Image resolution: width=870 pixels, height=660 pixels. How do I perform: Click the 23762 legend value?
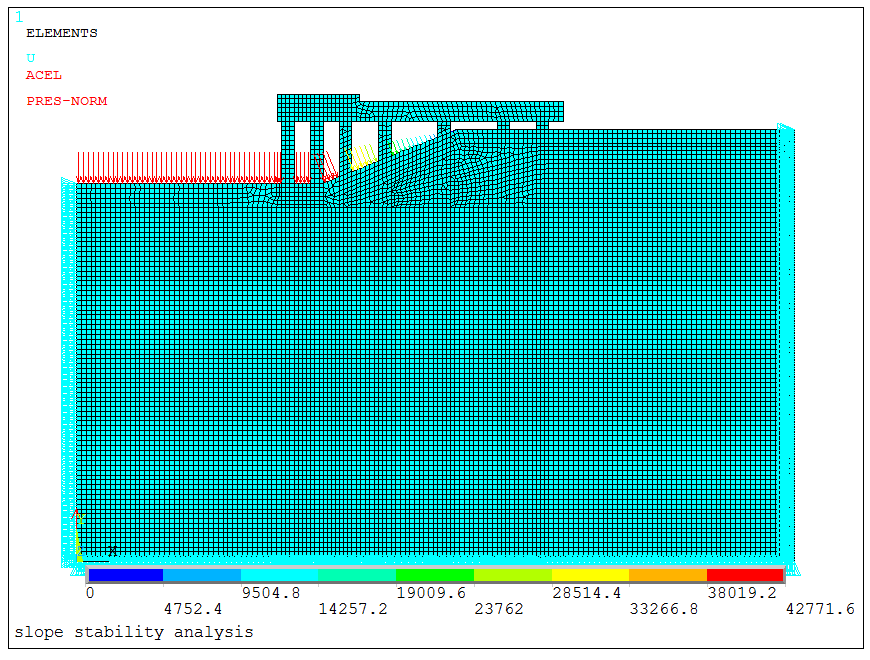499,609
